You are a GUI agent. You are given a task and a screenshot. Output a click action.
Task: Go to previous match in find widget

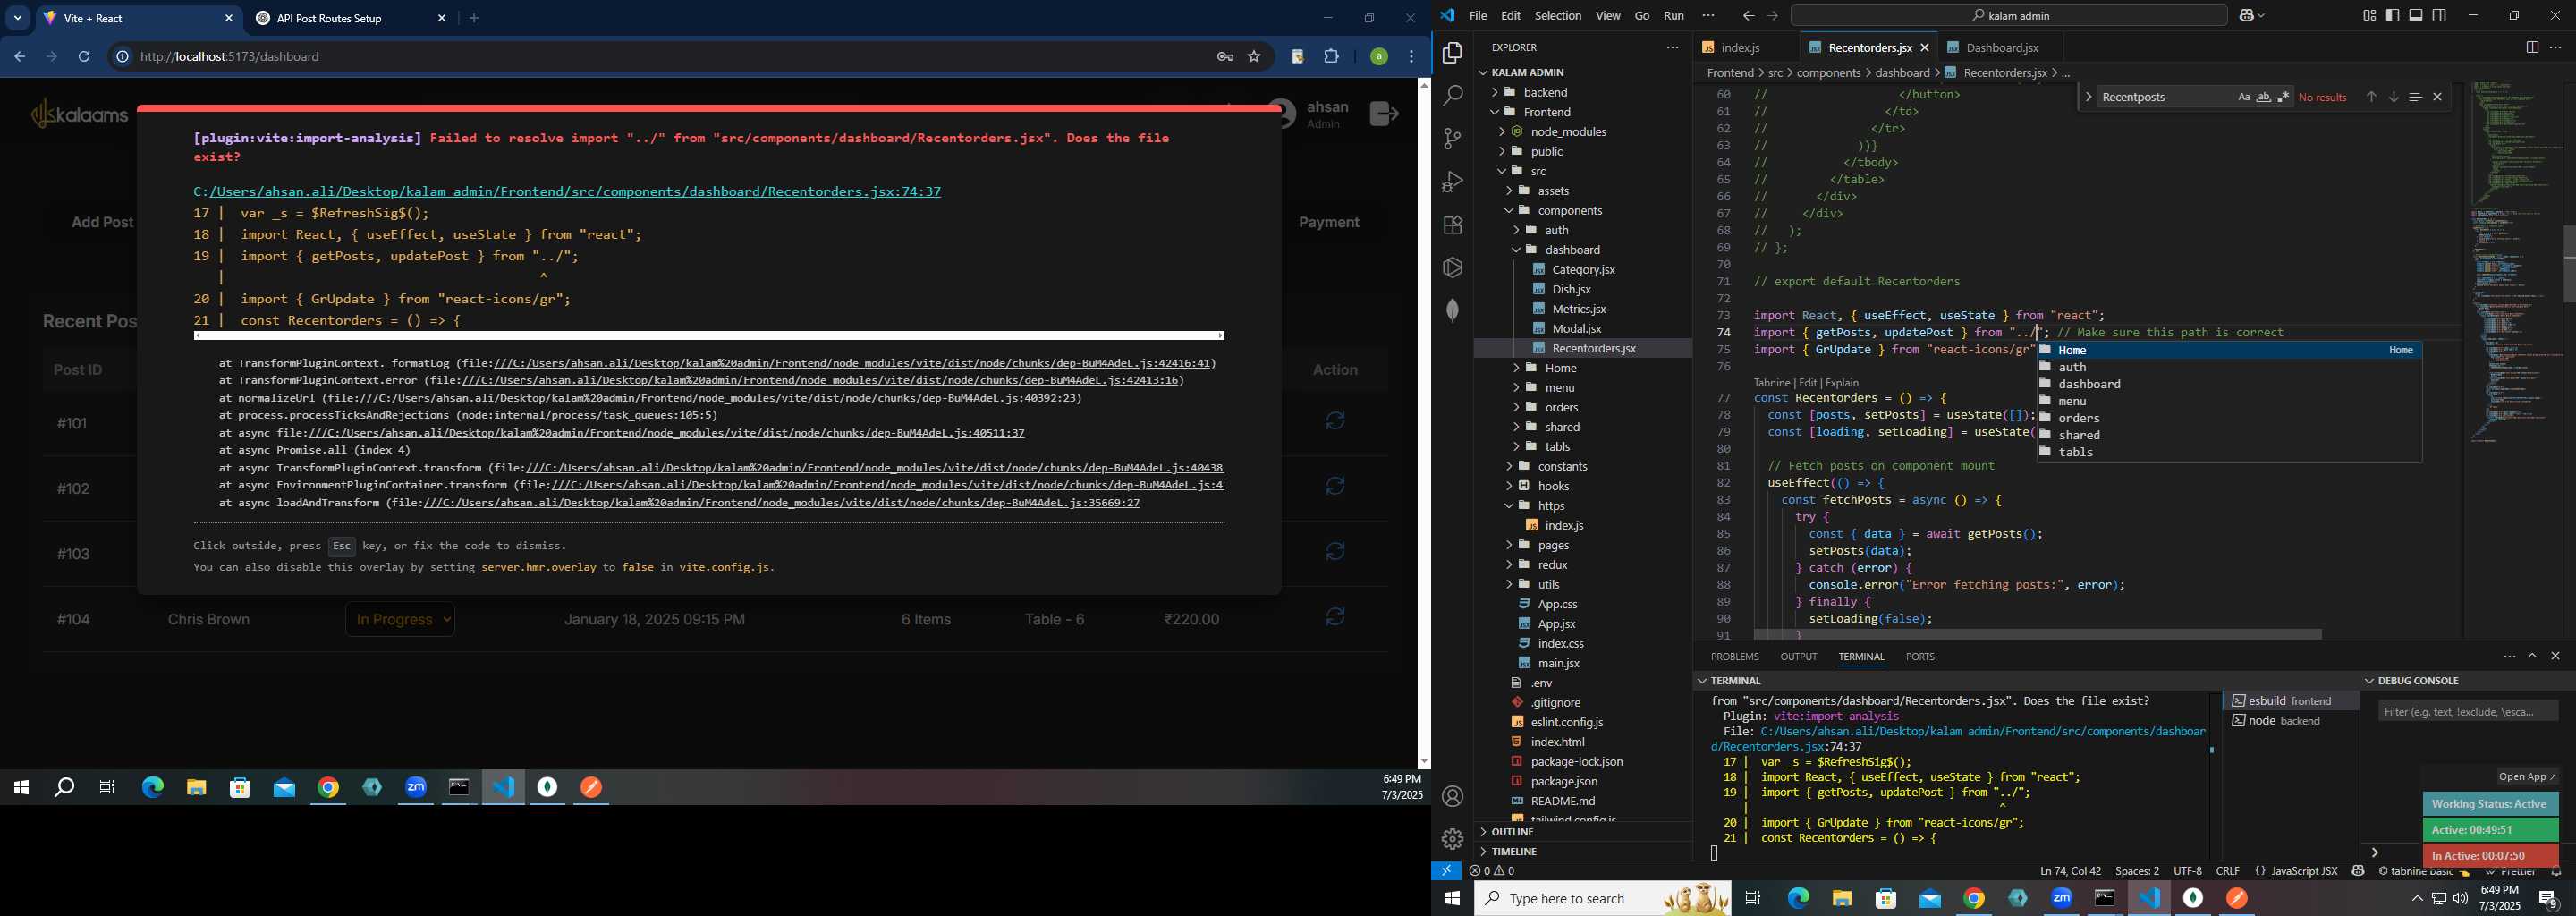click(2370, 97)
